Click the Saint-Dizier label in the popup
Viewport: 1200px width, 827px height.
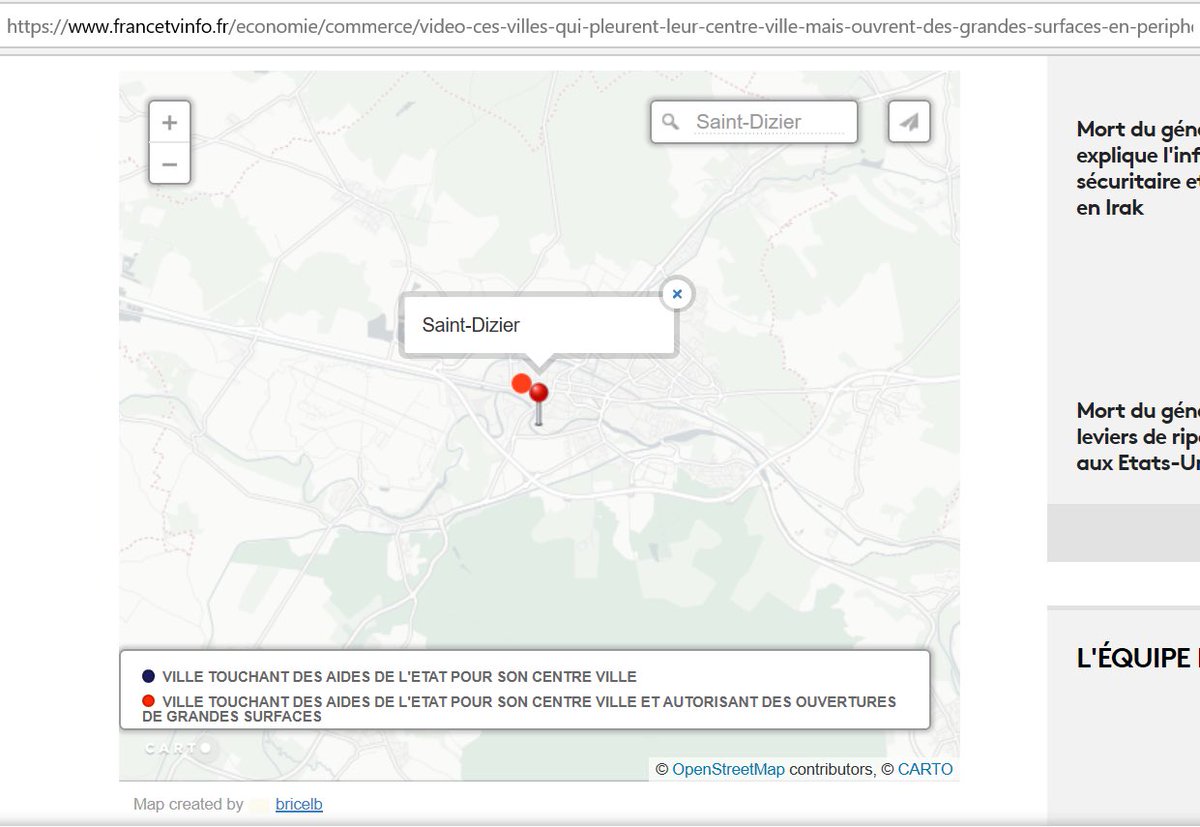[471, 325]
